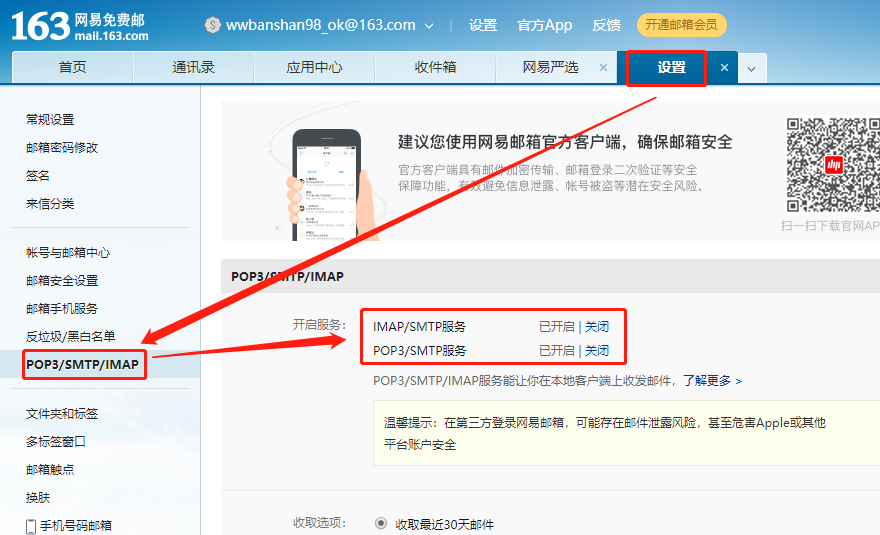
Task: Switch to the 网易严选 tab
Action: pos(550,67)
